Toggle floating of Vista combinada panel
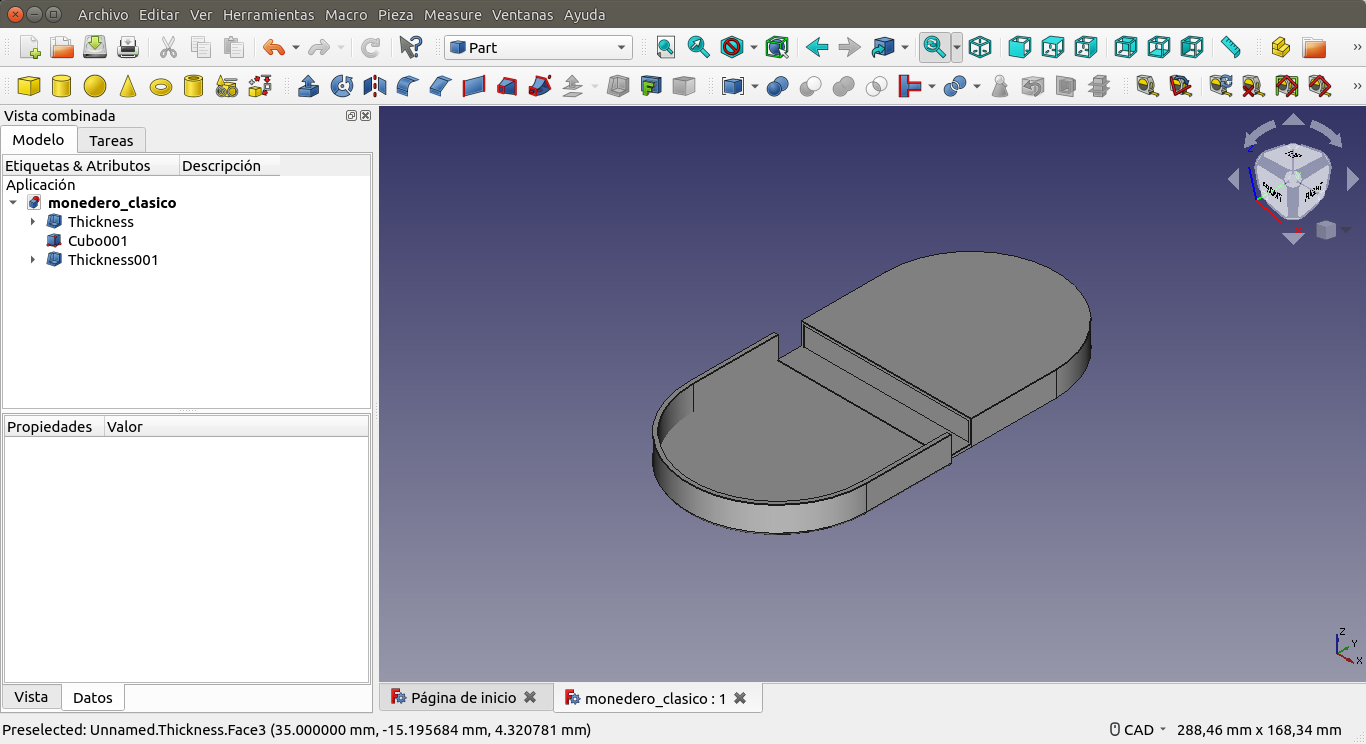The height and width of the screenshot is (744, 1366). [351, 116]
